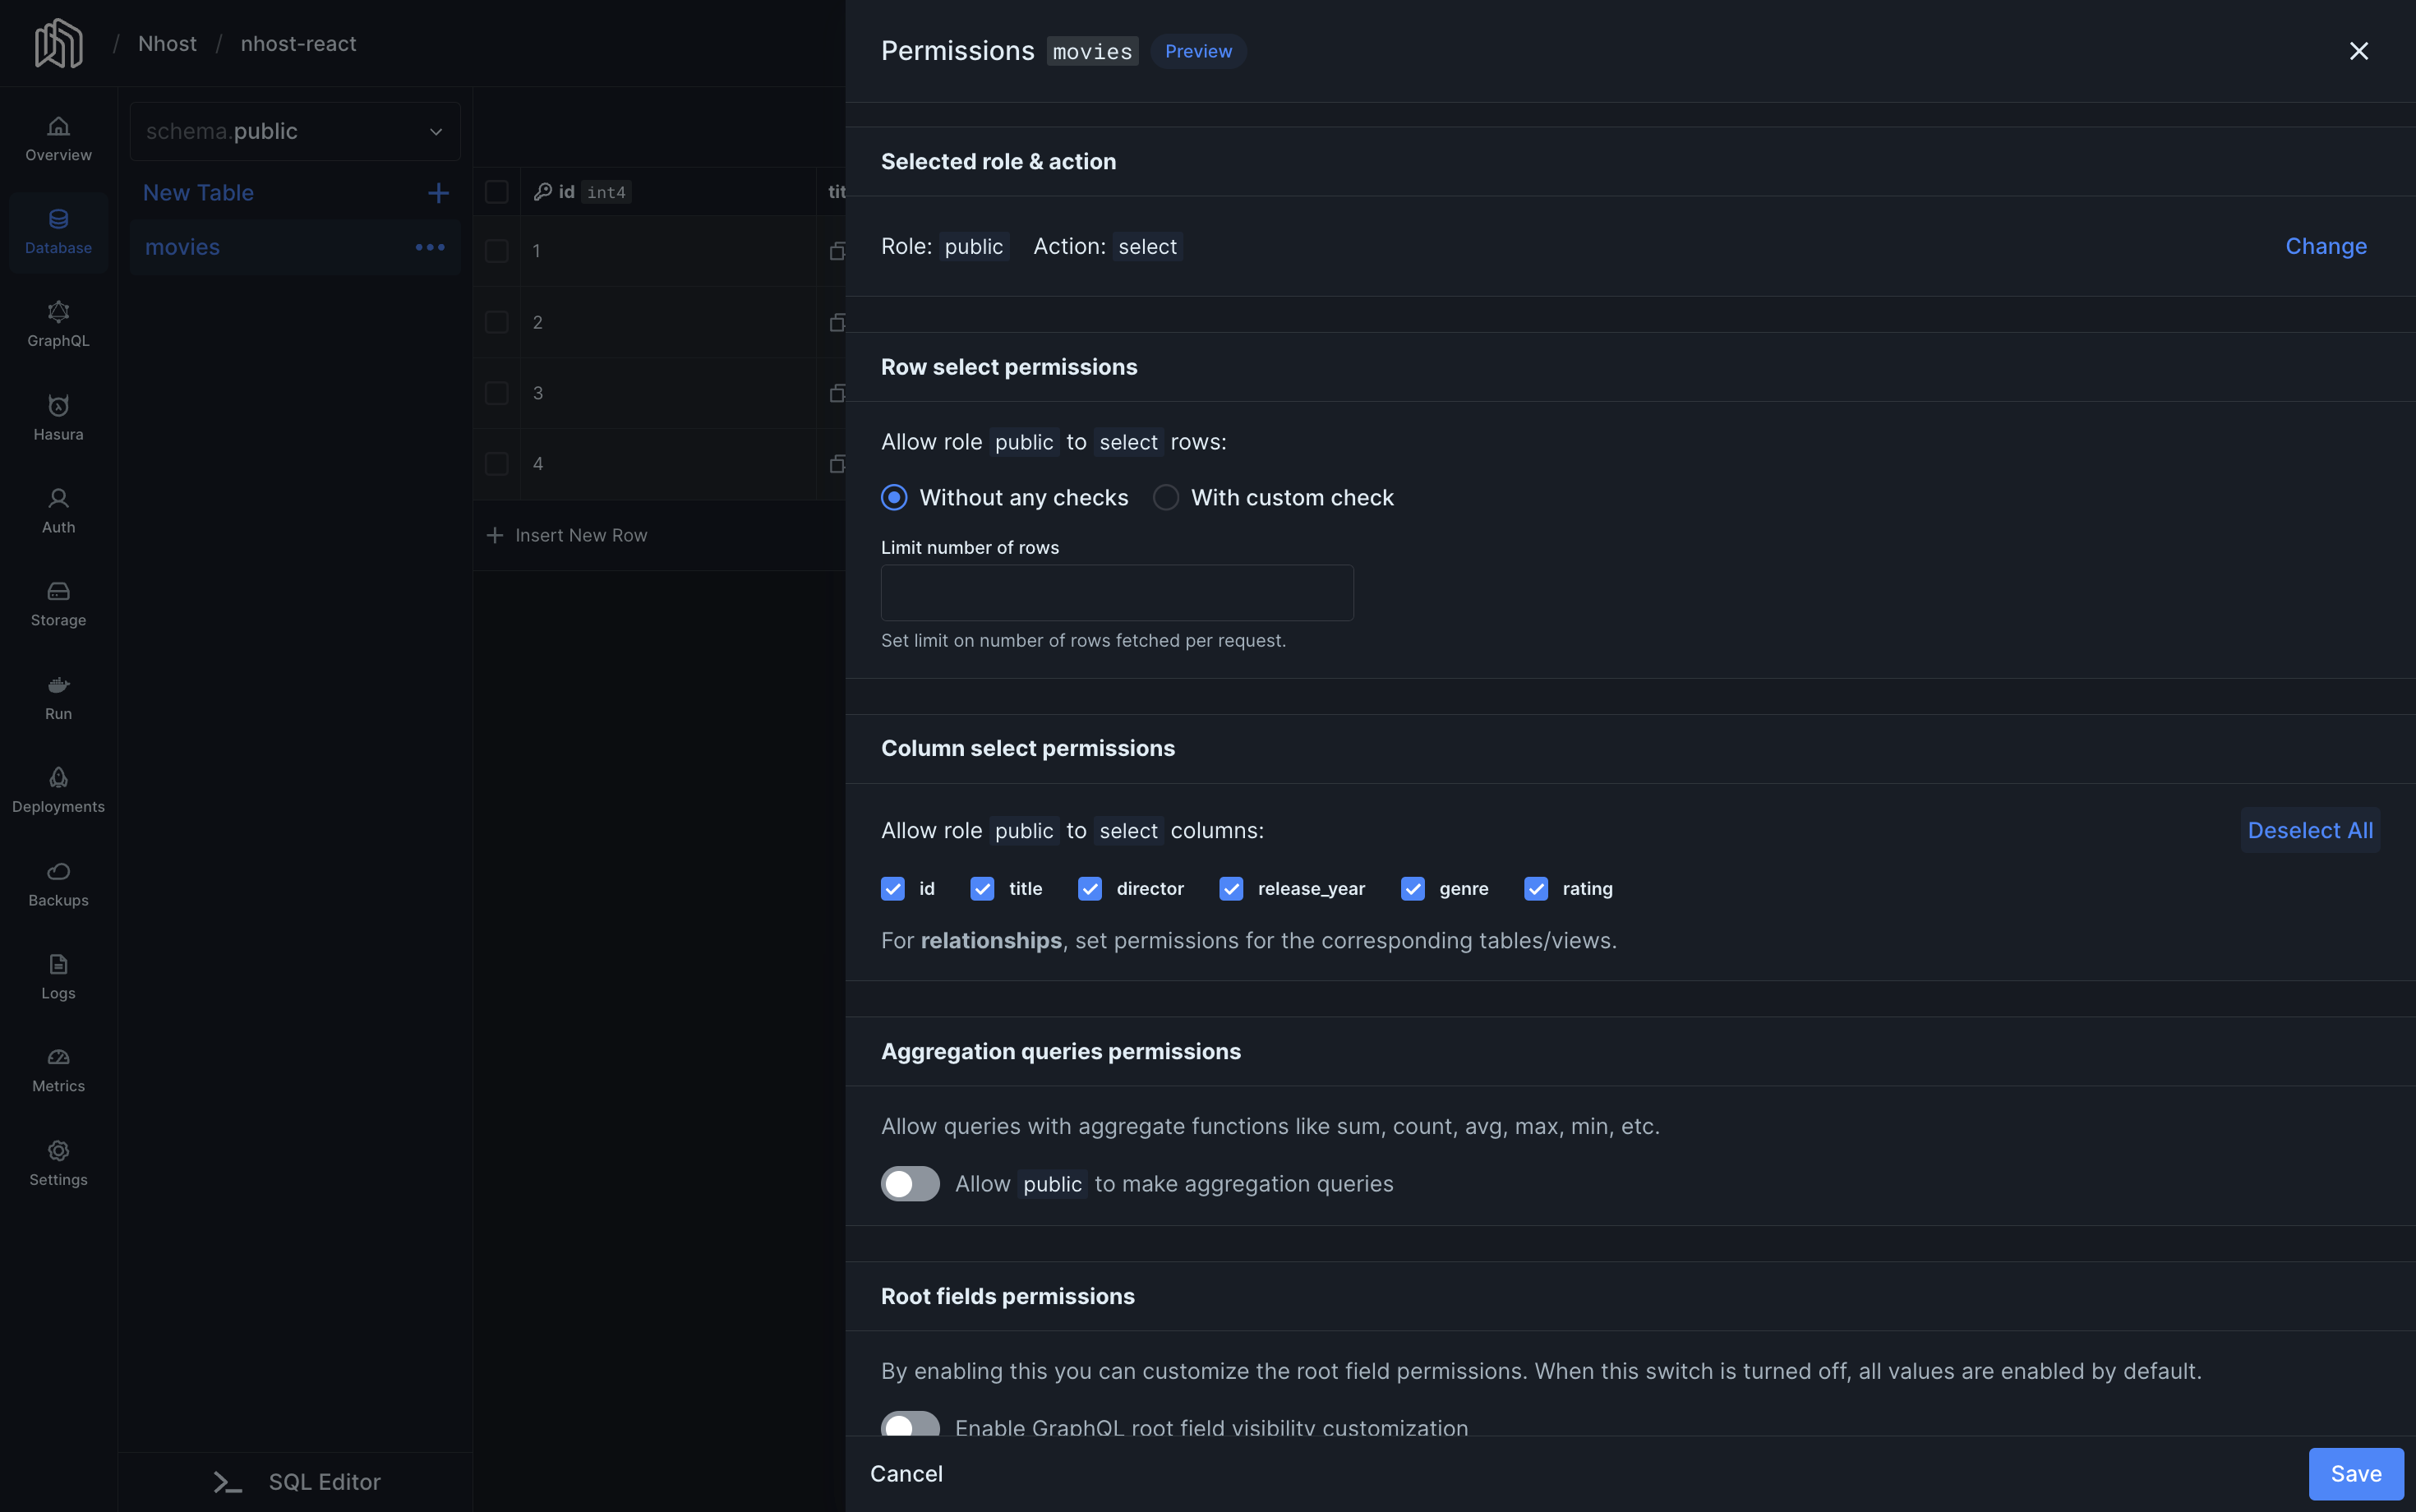Uncheck the release_year column checkbox
Screen dimensions: 2416x1512
tap(1231, 889)
